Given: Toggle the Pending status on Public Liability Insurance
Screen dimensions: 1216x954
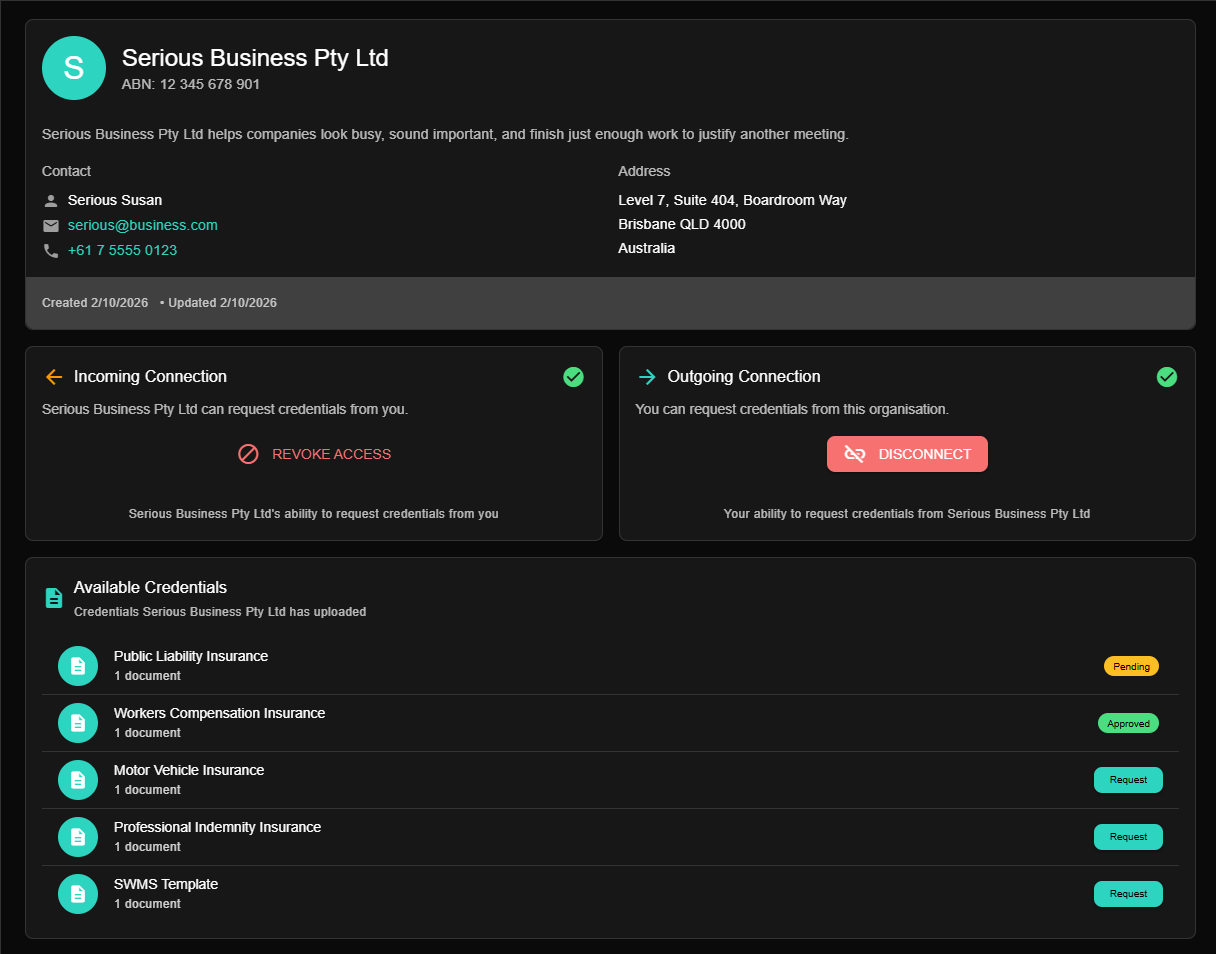Looking at the screenshot, I should coord(1131,665).
